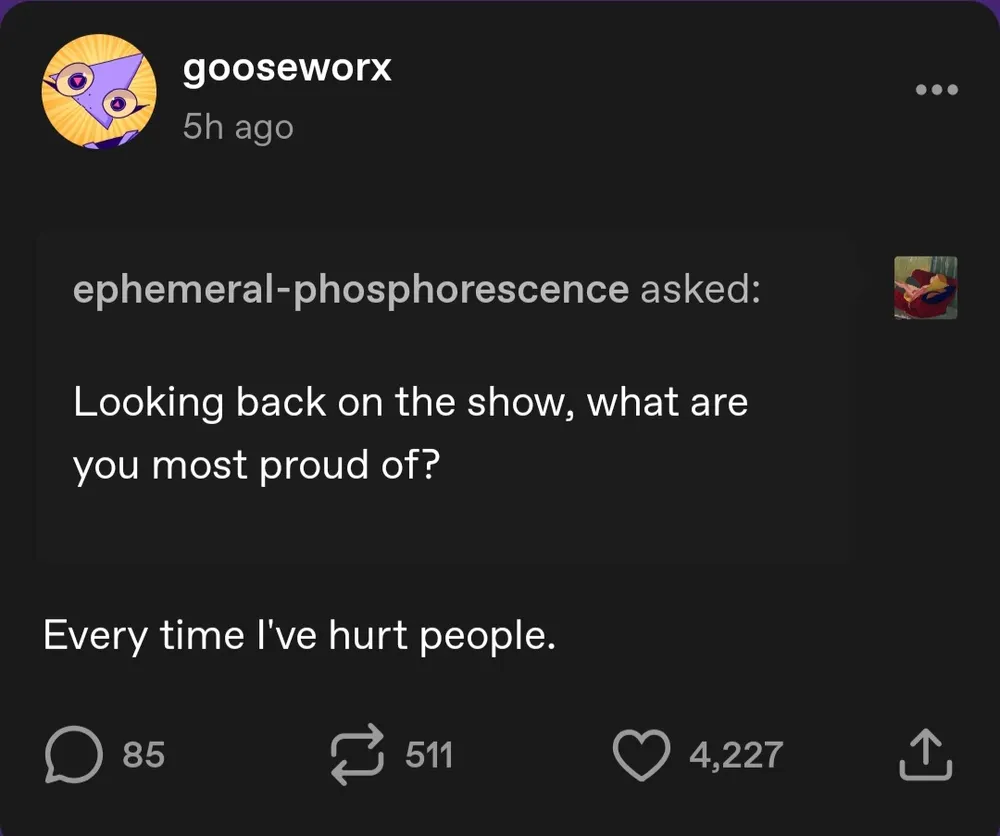Viewport: 1000px width, 836px height.
Task: View the 85 replies count
Action: coord(143,755)
